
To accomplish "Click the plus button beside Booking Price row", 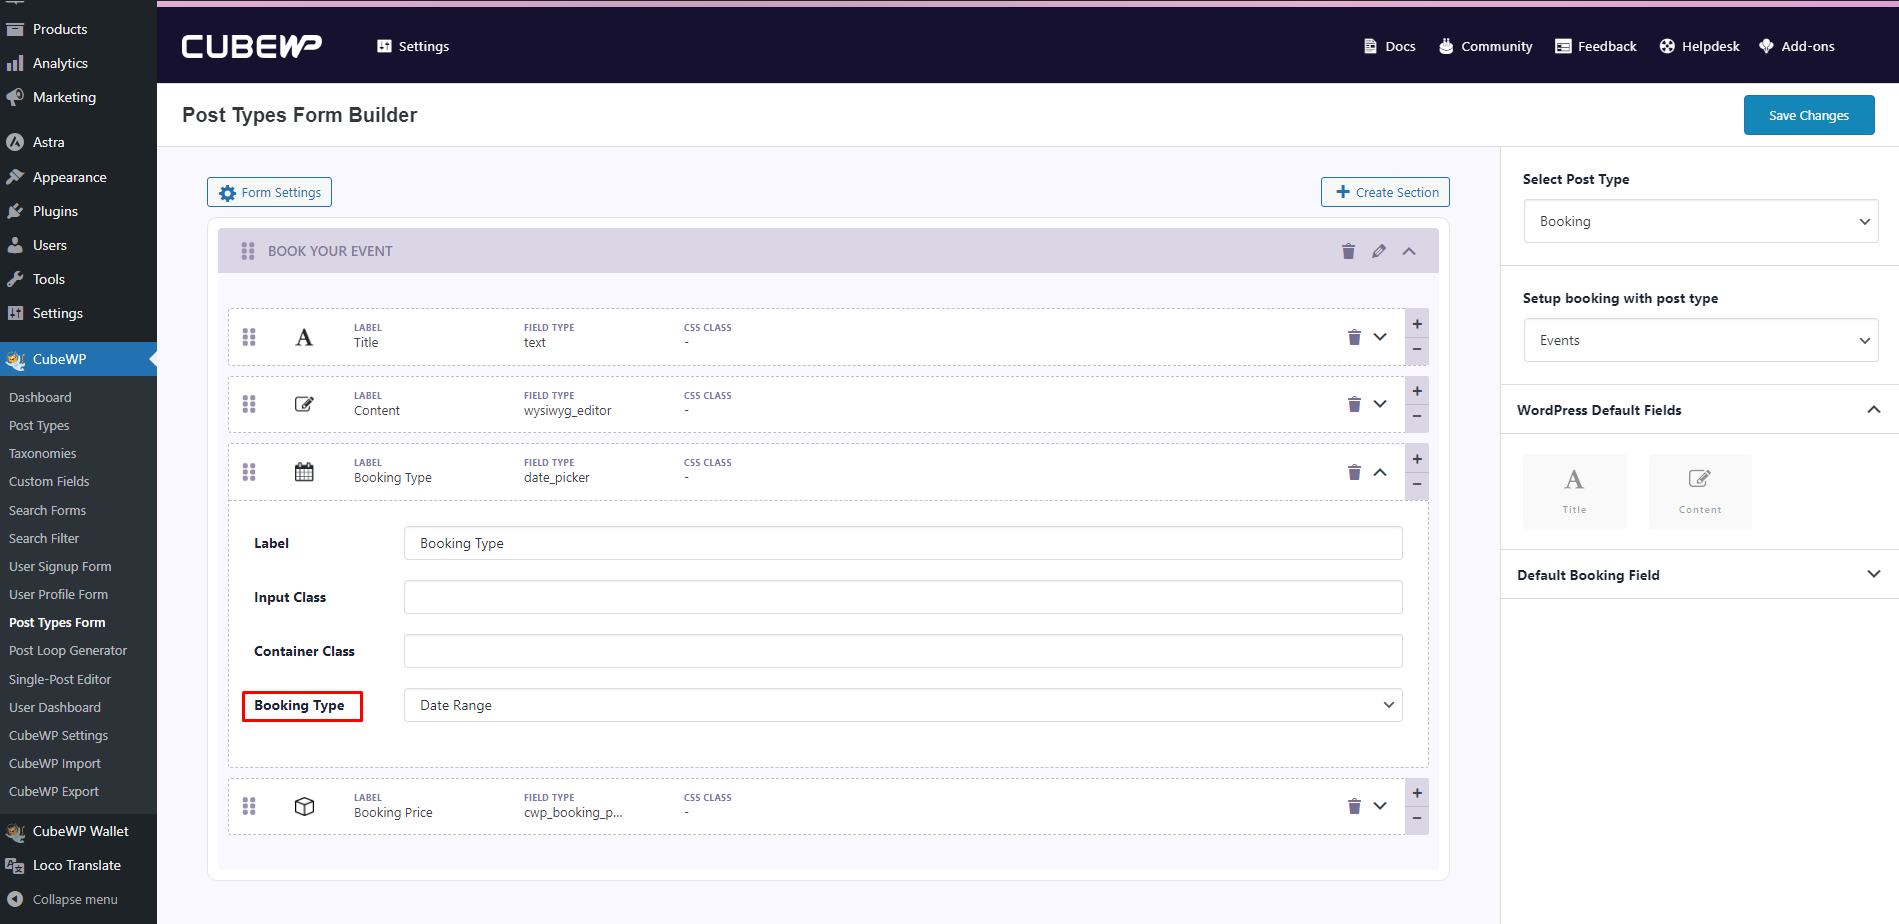I will (x=1417, y=793).
